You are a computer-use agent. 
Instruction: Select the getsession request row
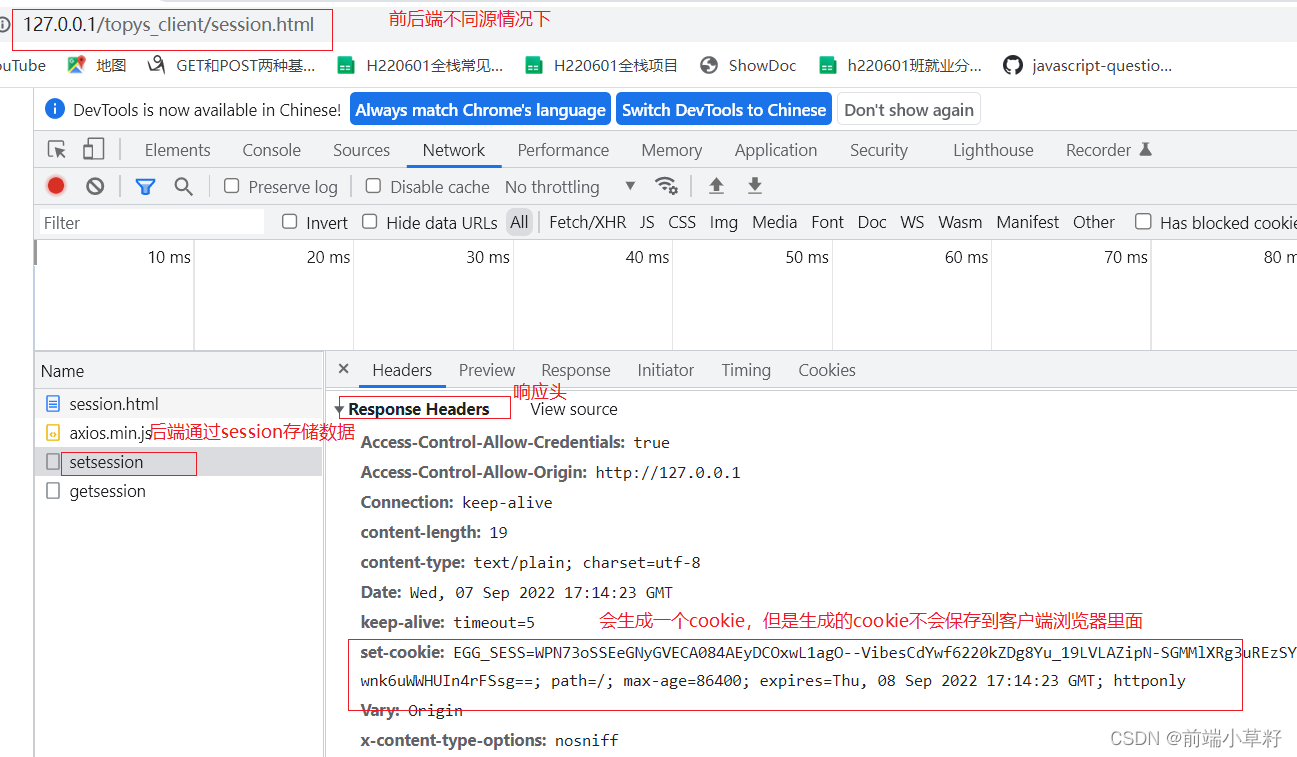coord(179,491)
